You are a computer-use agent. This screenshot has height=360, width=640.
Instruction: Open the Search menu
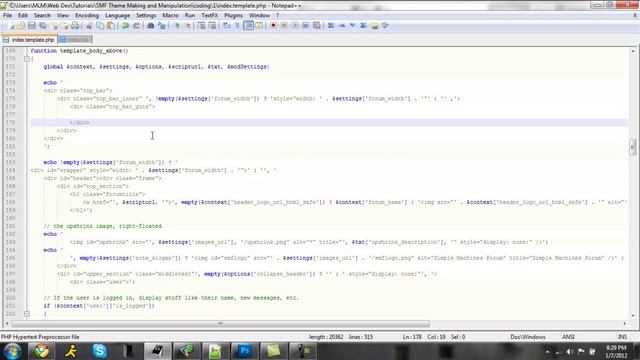[42, 16]
